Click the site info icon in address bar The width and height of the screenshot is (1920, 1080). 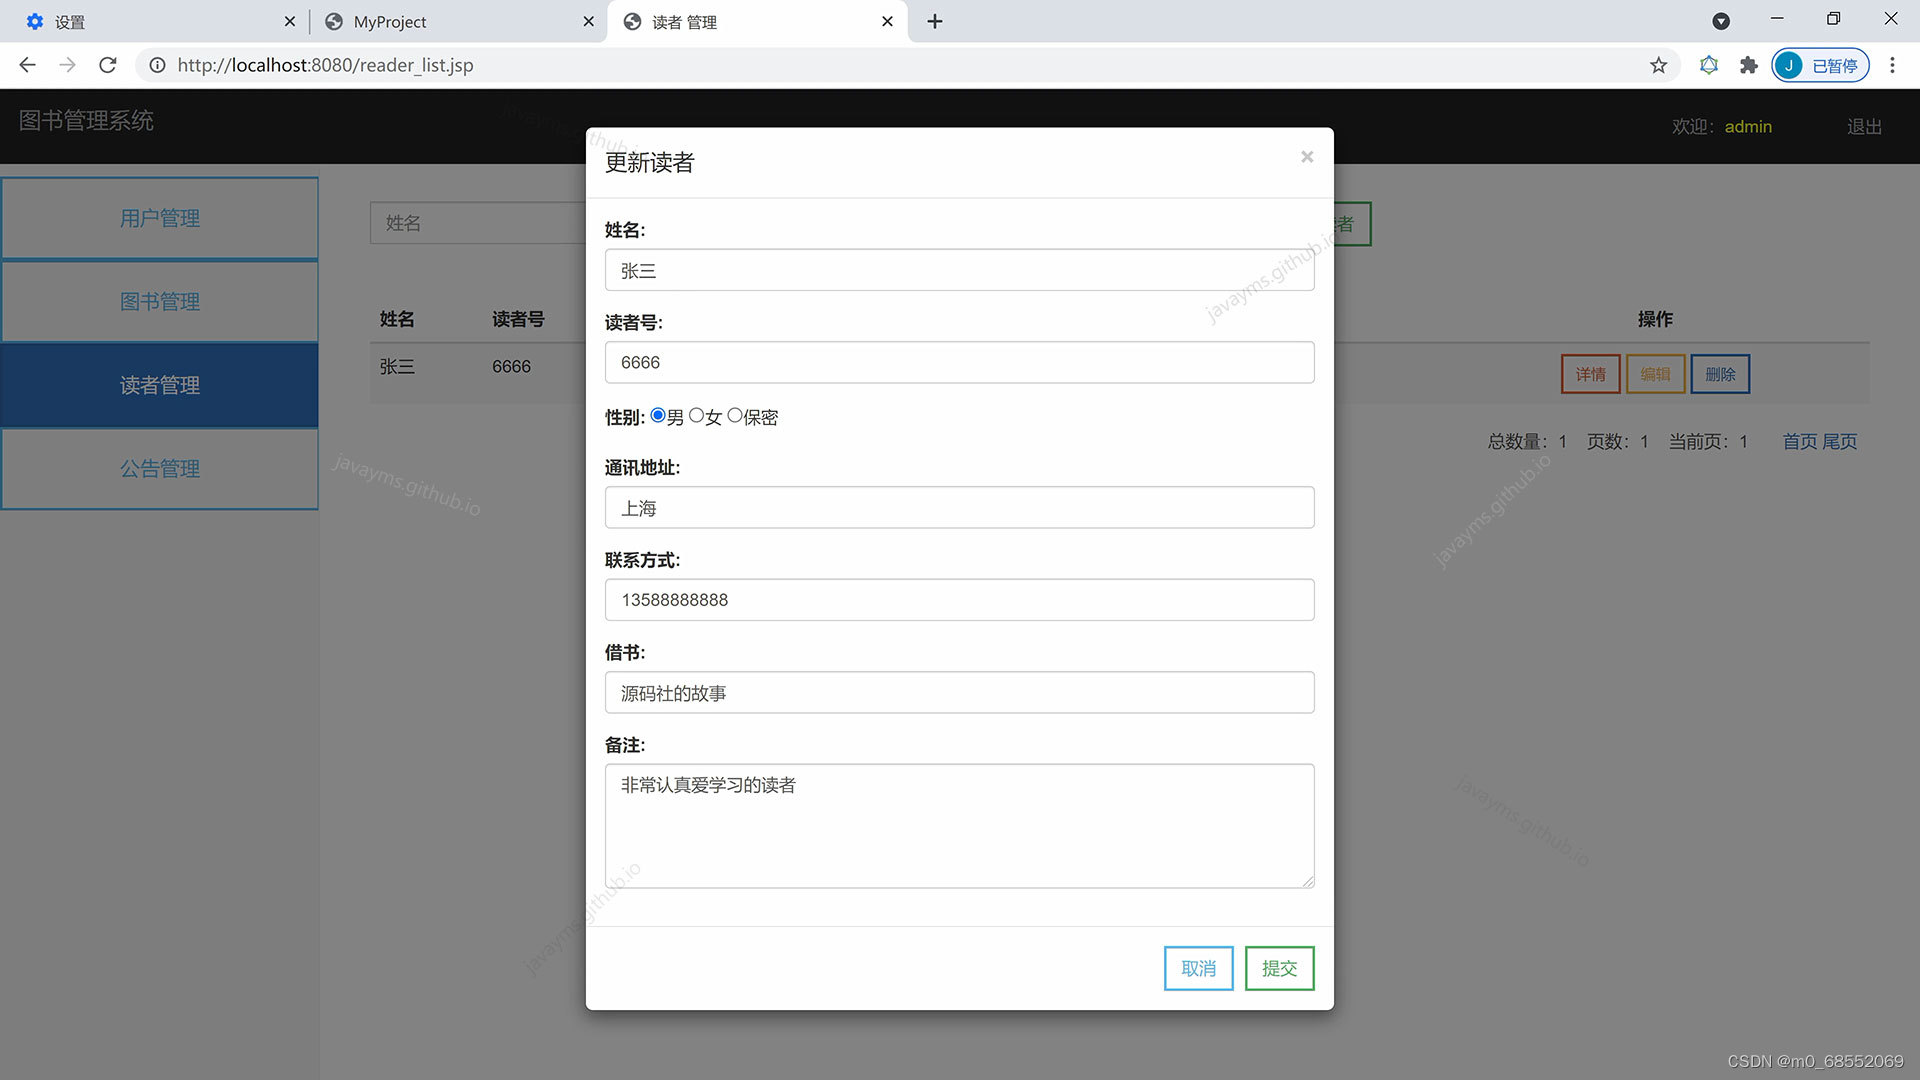coord(157,65)
